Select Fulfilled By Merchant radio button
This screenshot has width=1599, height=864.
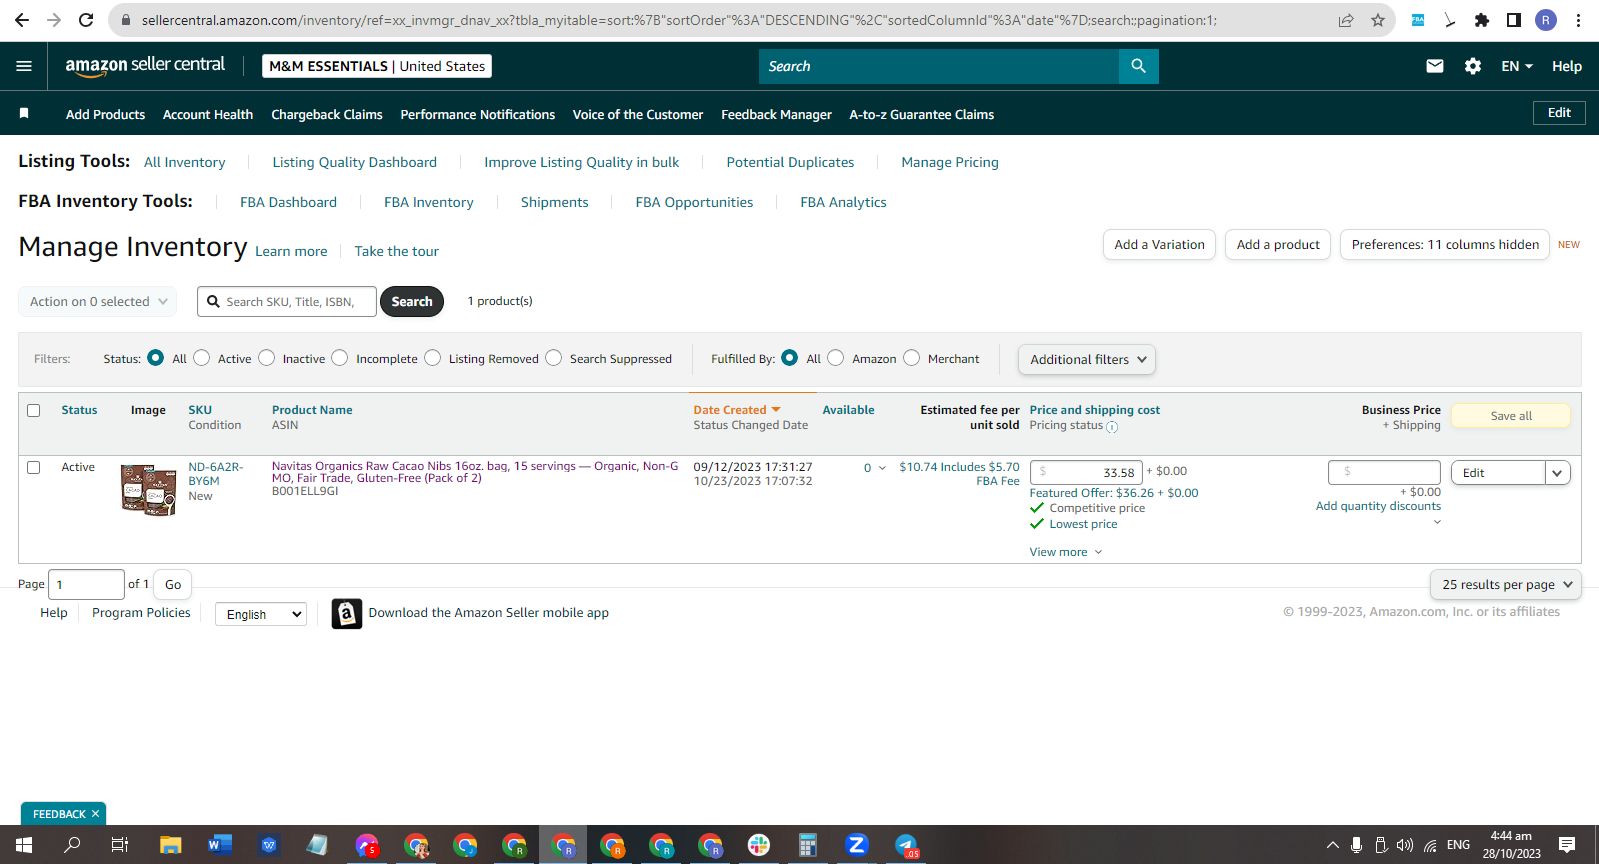click(x=912, y=358)
